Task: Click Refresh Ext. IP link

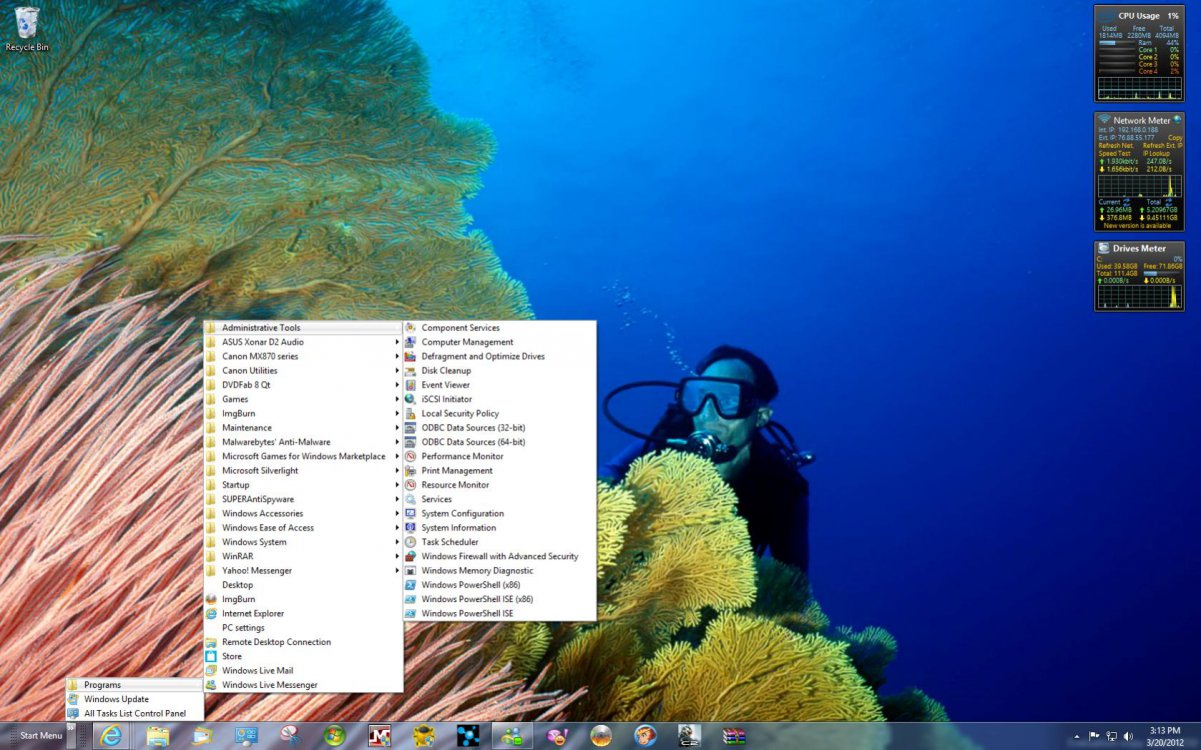Action: pyautogui.click(x=1162, y=146)
